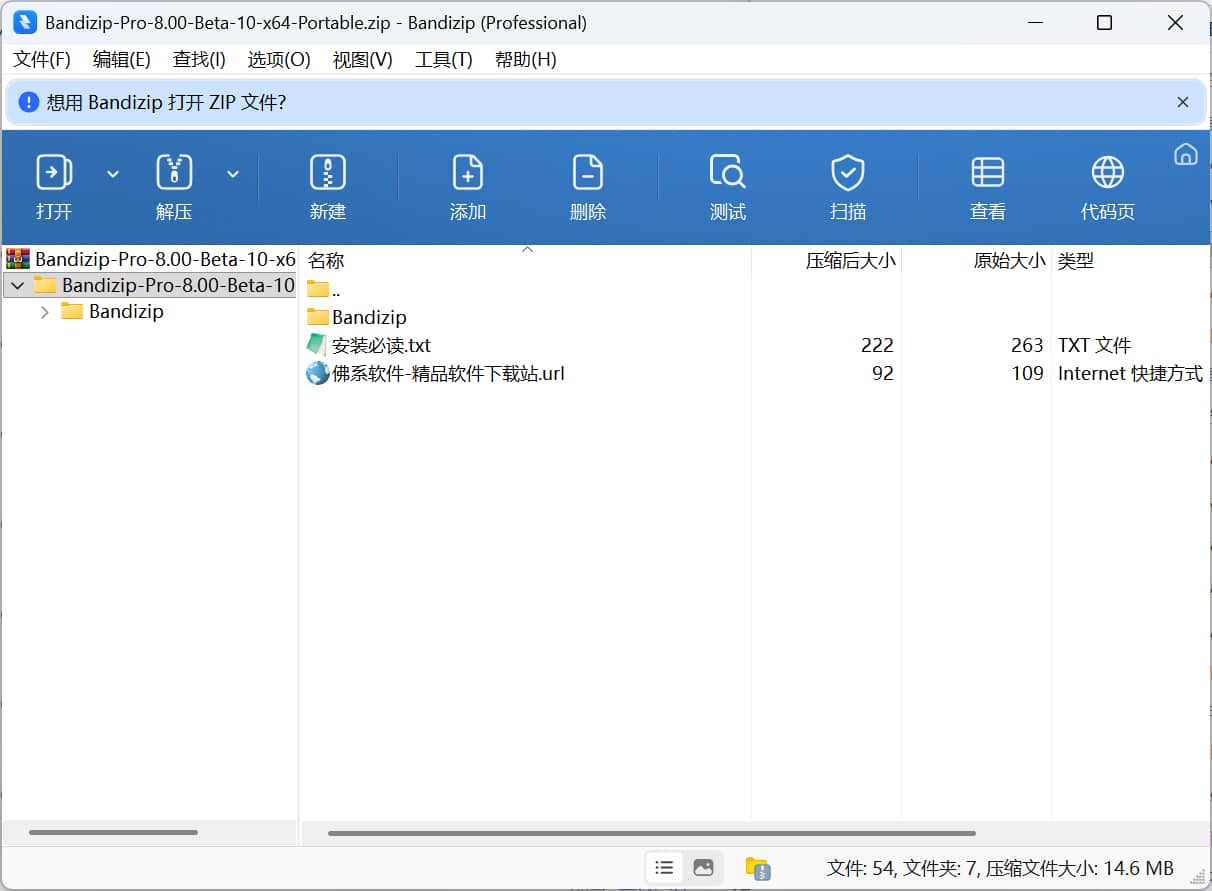The image size is (1212, 891).
Task: Switch to details list view in status bar
Action: click(x=664, y=868)
